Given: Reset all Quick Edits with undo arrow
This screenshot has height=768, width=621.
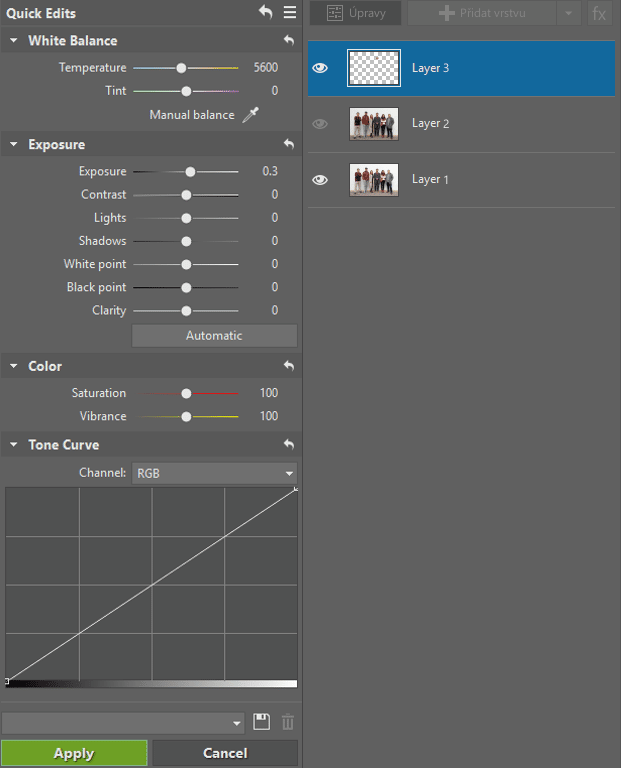Looking at the screenshot, I should click(265, 12).
